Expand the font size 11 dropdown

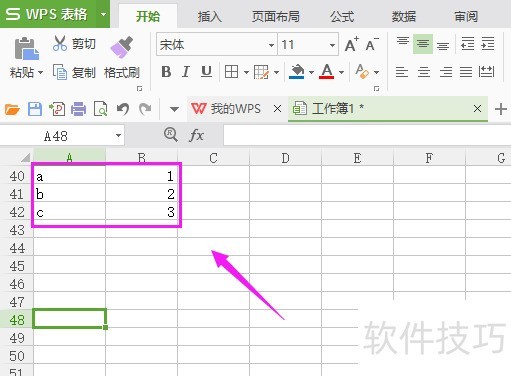coord(332,45)
